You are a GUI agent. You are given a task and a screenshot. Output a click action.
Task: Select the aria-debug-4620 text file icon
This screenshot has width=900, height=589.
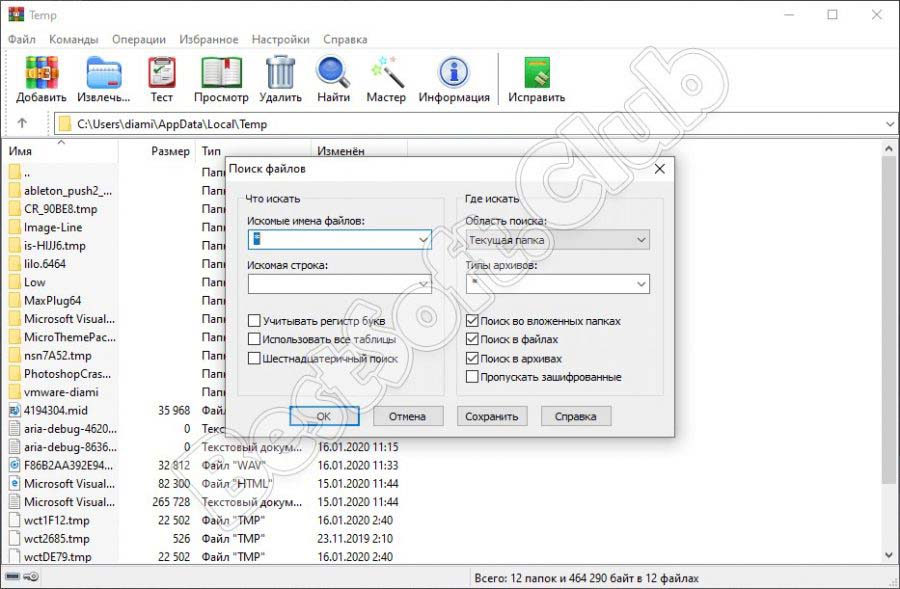point(15,429)
